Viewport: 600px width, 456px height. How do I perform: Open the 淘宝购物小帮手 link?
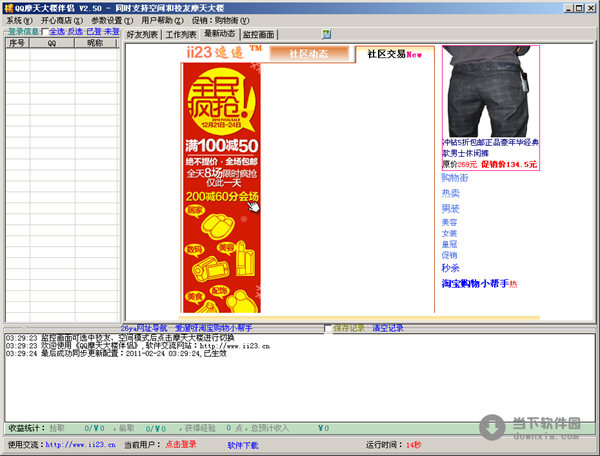click(475, 283)
